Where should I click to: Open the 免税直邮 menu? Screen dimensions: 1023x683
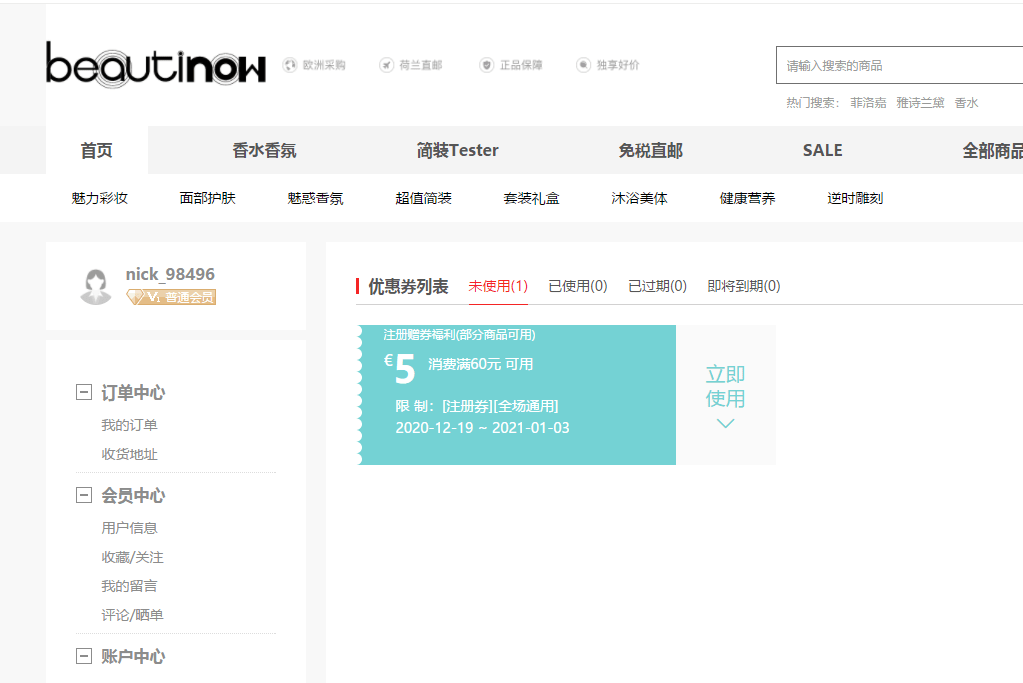pyautogui.click(x=650, y=150)
